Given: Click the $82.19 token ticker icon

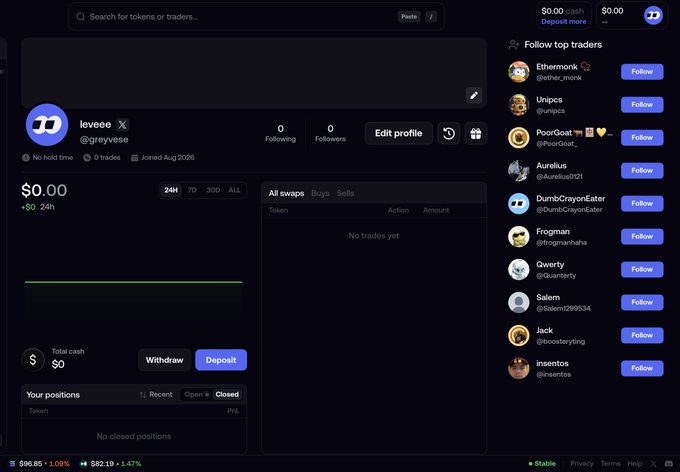Looking at the screenshot, I should pos(84,464).
